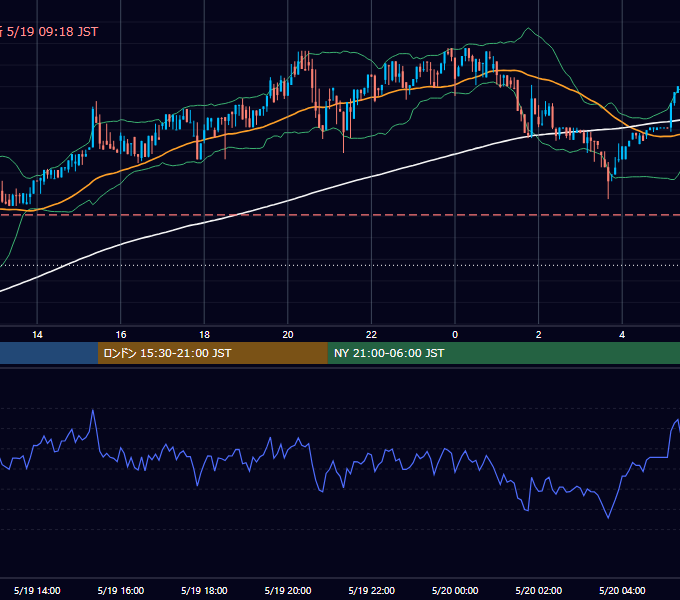Click the 5/20 04:00 date label
This screenshot has height=600, width=680.
pos(622,590)
